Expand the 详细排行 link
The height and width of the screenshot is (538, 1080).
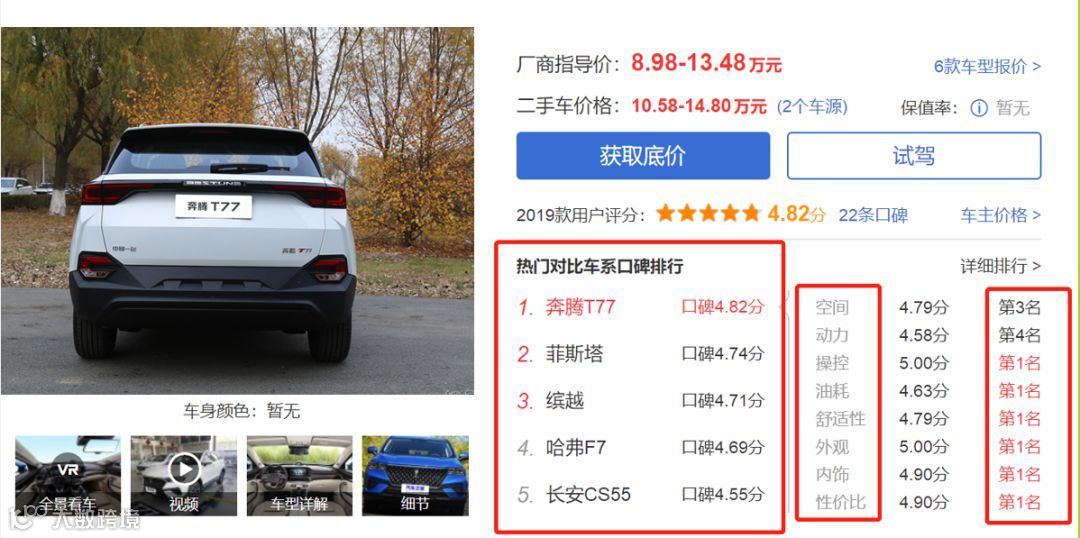1000,266
